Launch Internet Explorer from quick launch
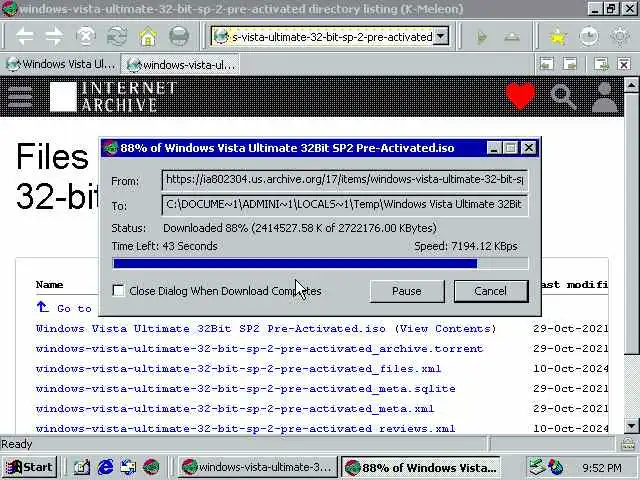Viewport: 640px width, 480px height. tap(105, 467)
